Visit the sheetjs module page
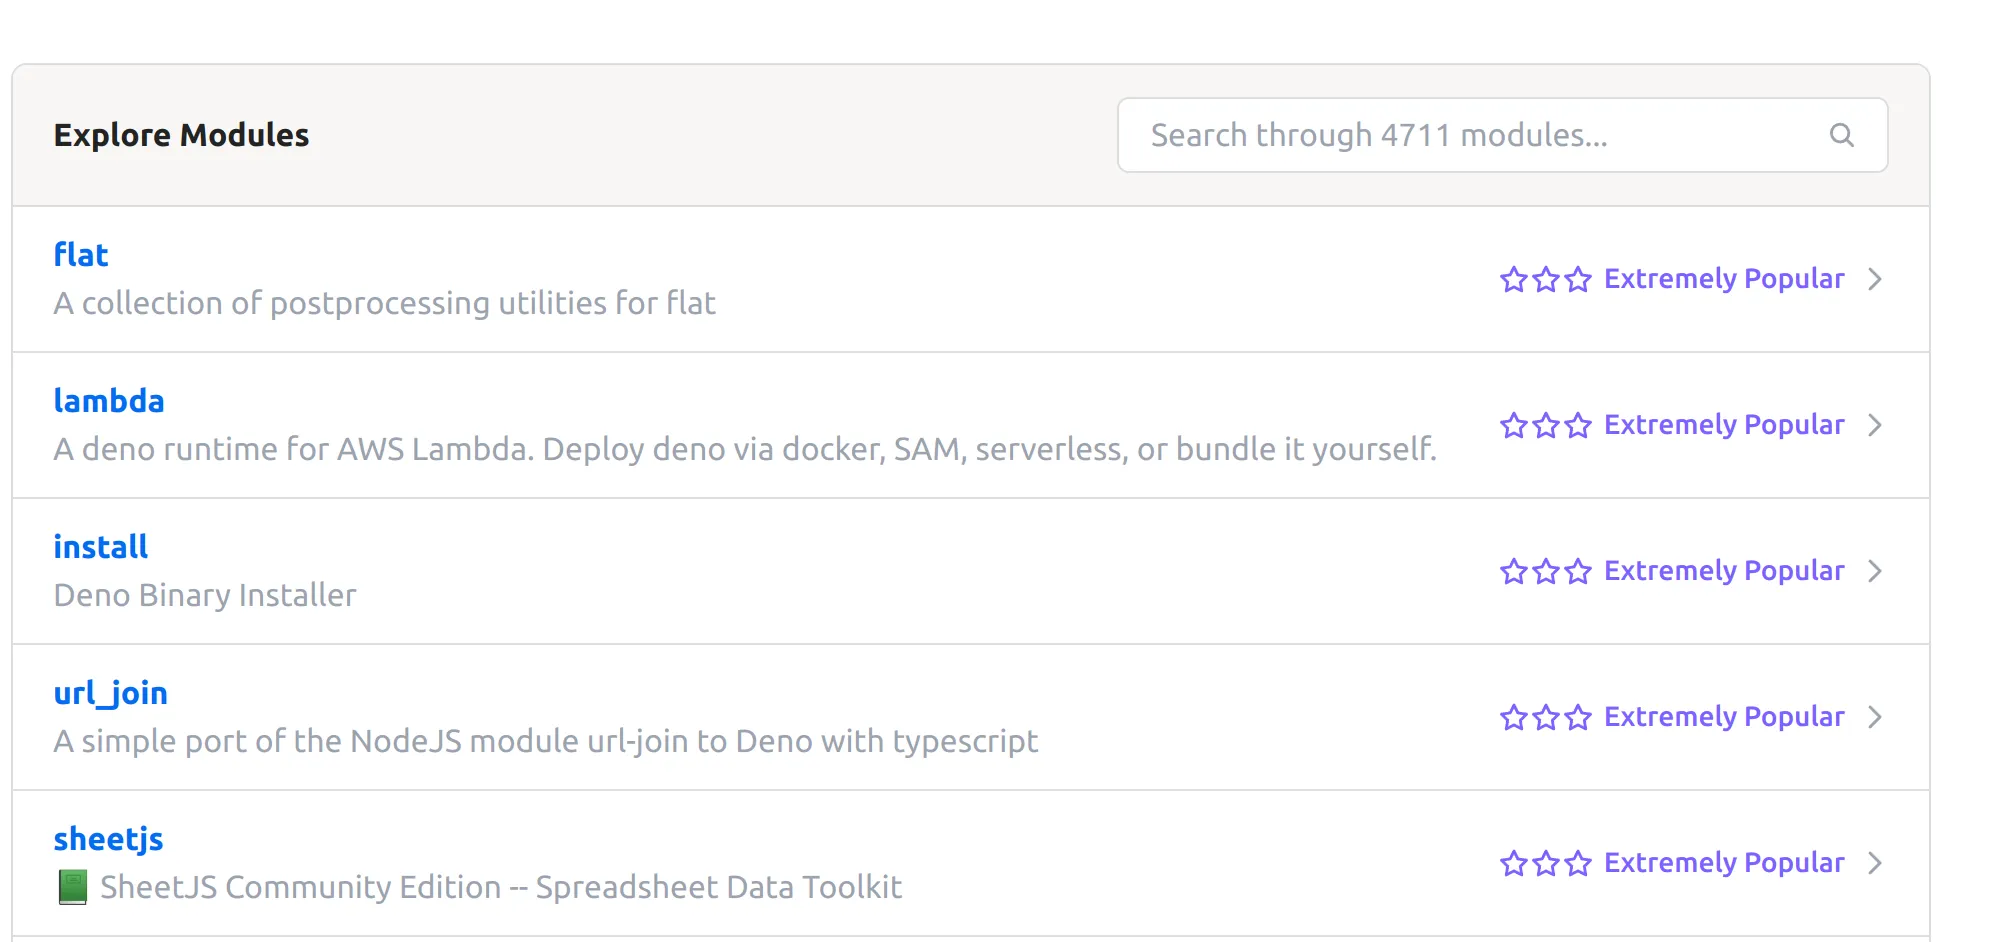 [109, 839]
